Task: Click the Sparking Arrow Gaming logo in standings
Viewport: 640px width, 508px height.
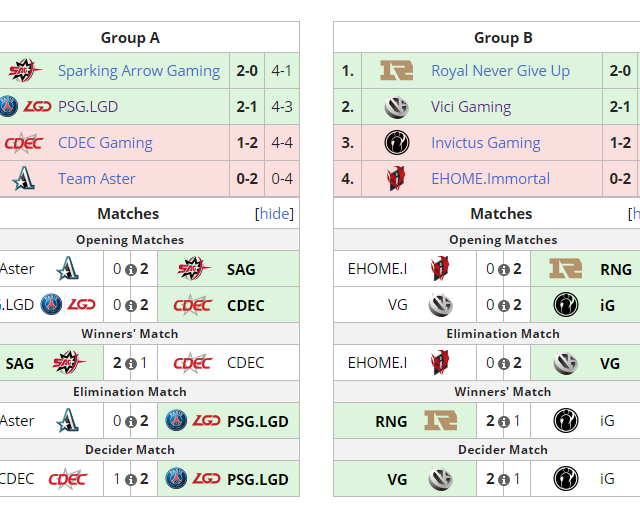Action: tap(24, 71)
